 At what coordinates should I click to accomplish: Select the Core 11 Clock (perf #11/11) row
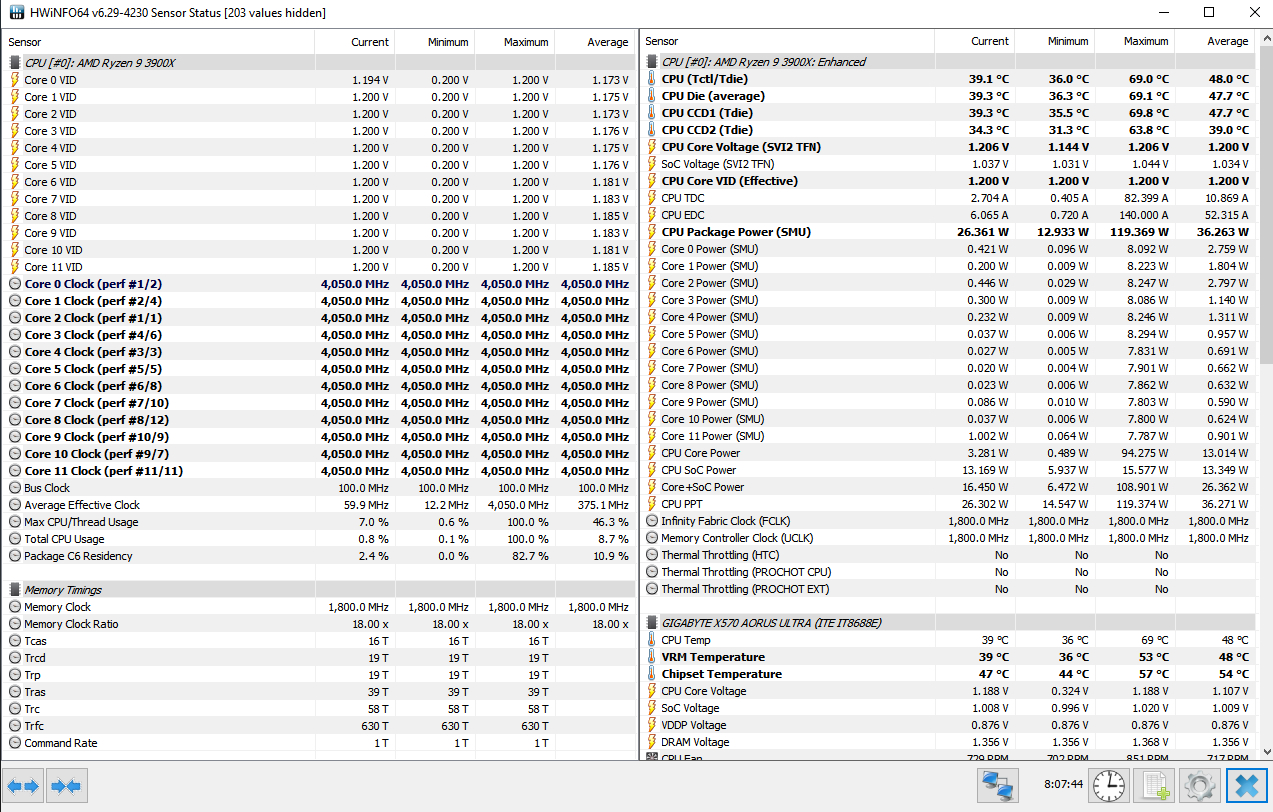click(x=319, y=471)
